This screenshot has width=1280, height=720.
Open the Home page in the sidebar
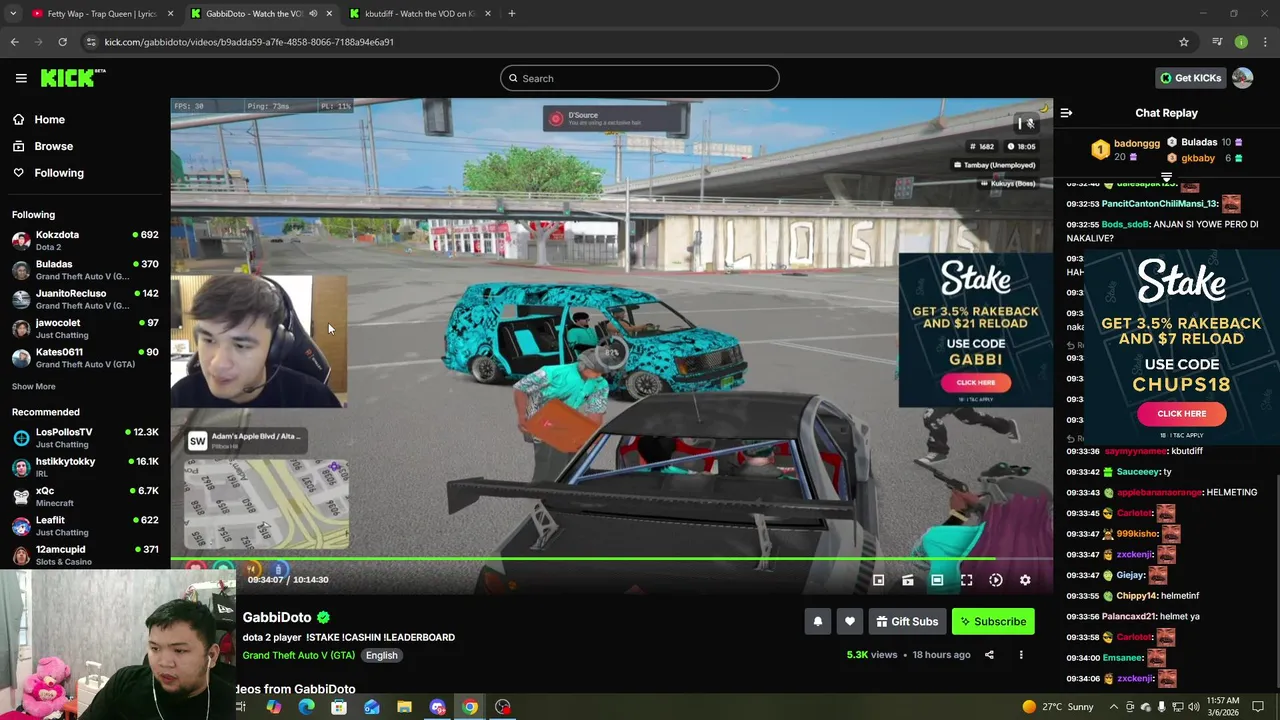point(49,119)
